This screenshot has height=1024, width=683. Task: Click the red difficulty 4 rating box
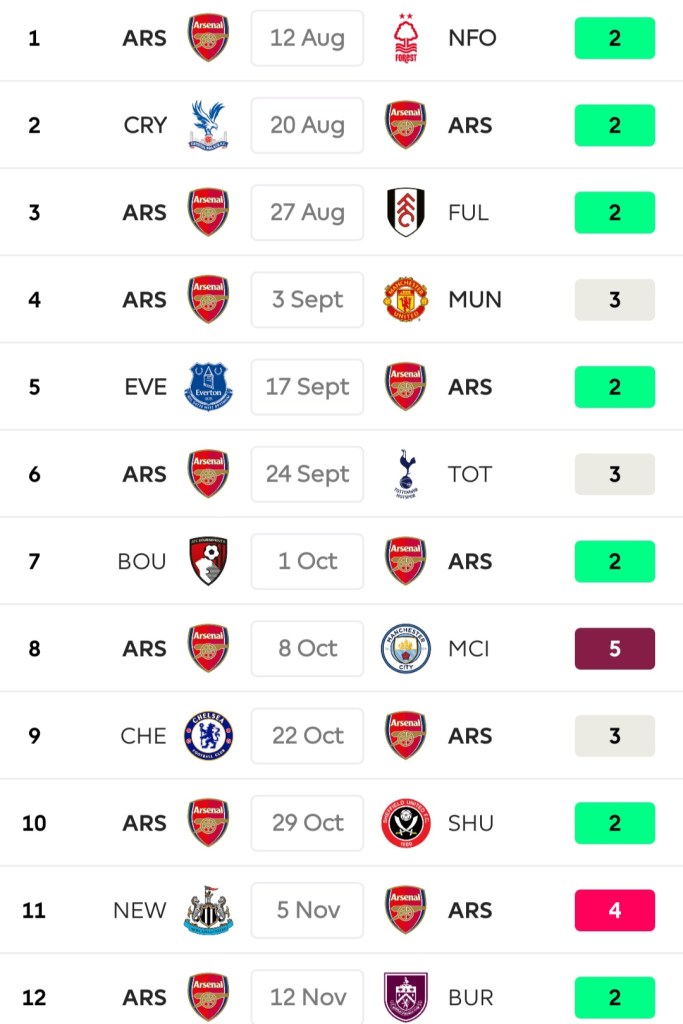pos(614,910)
